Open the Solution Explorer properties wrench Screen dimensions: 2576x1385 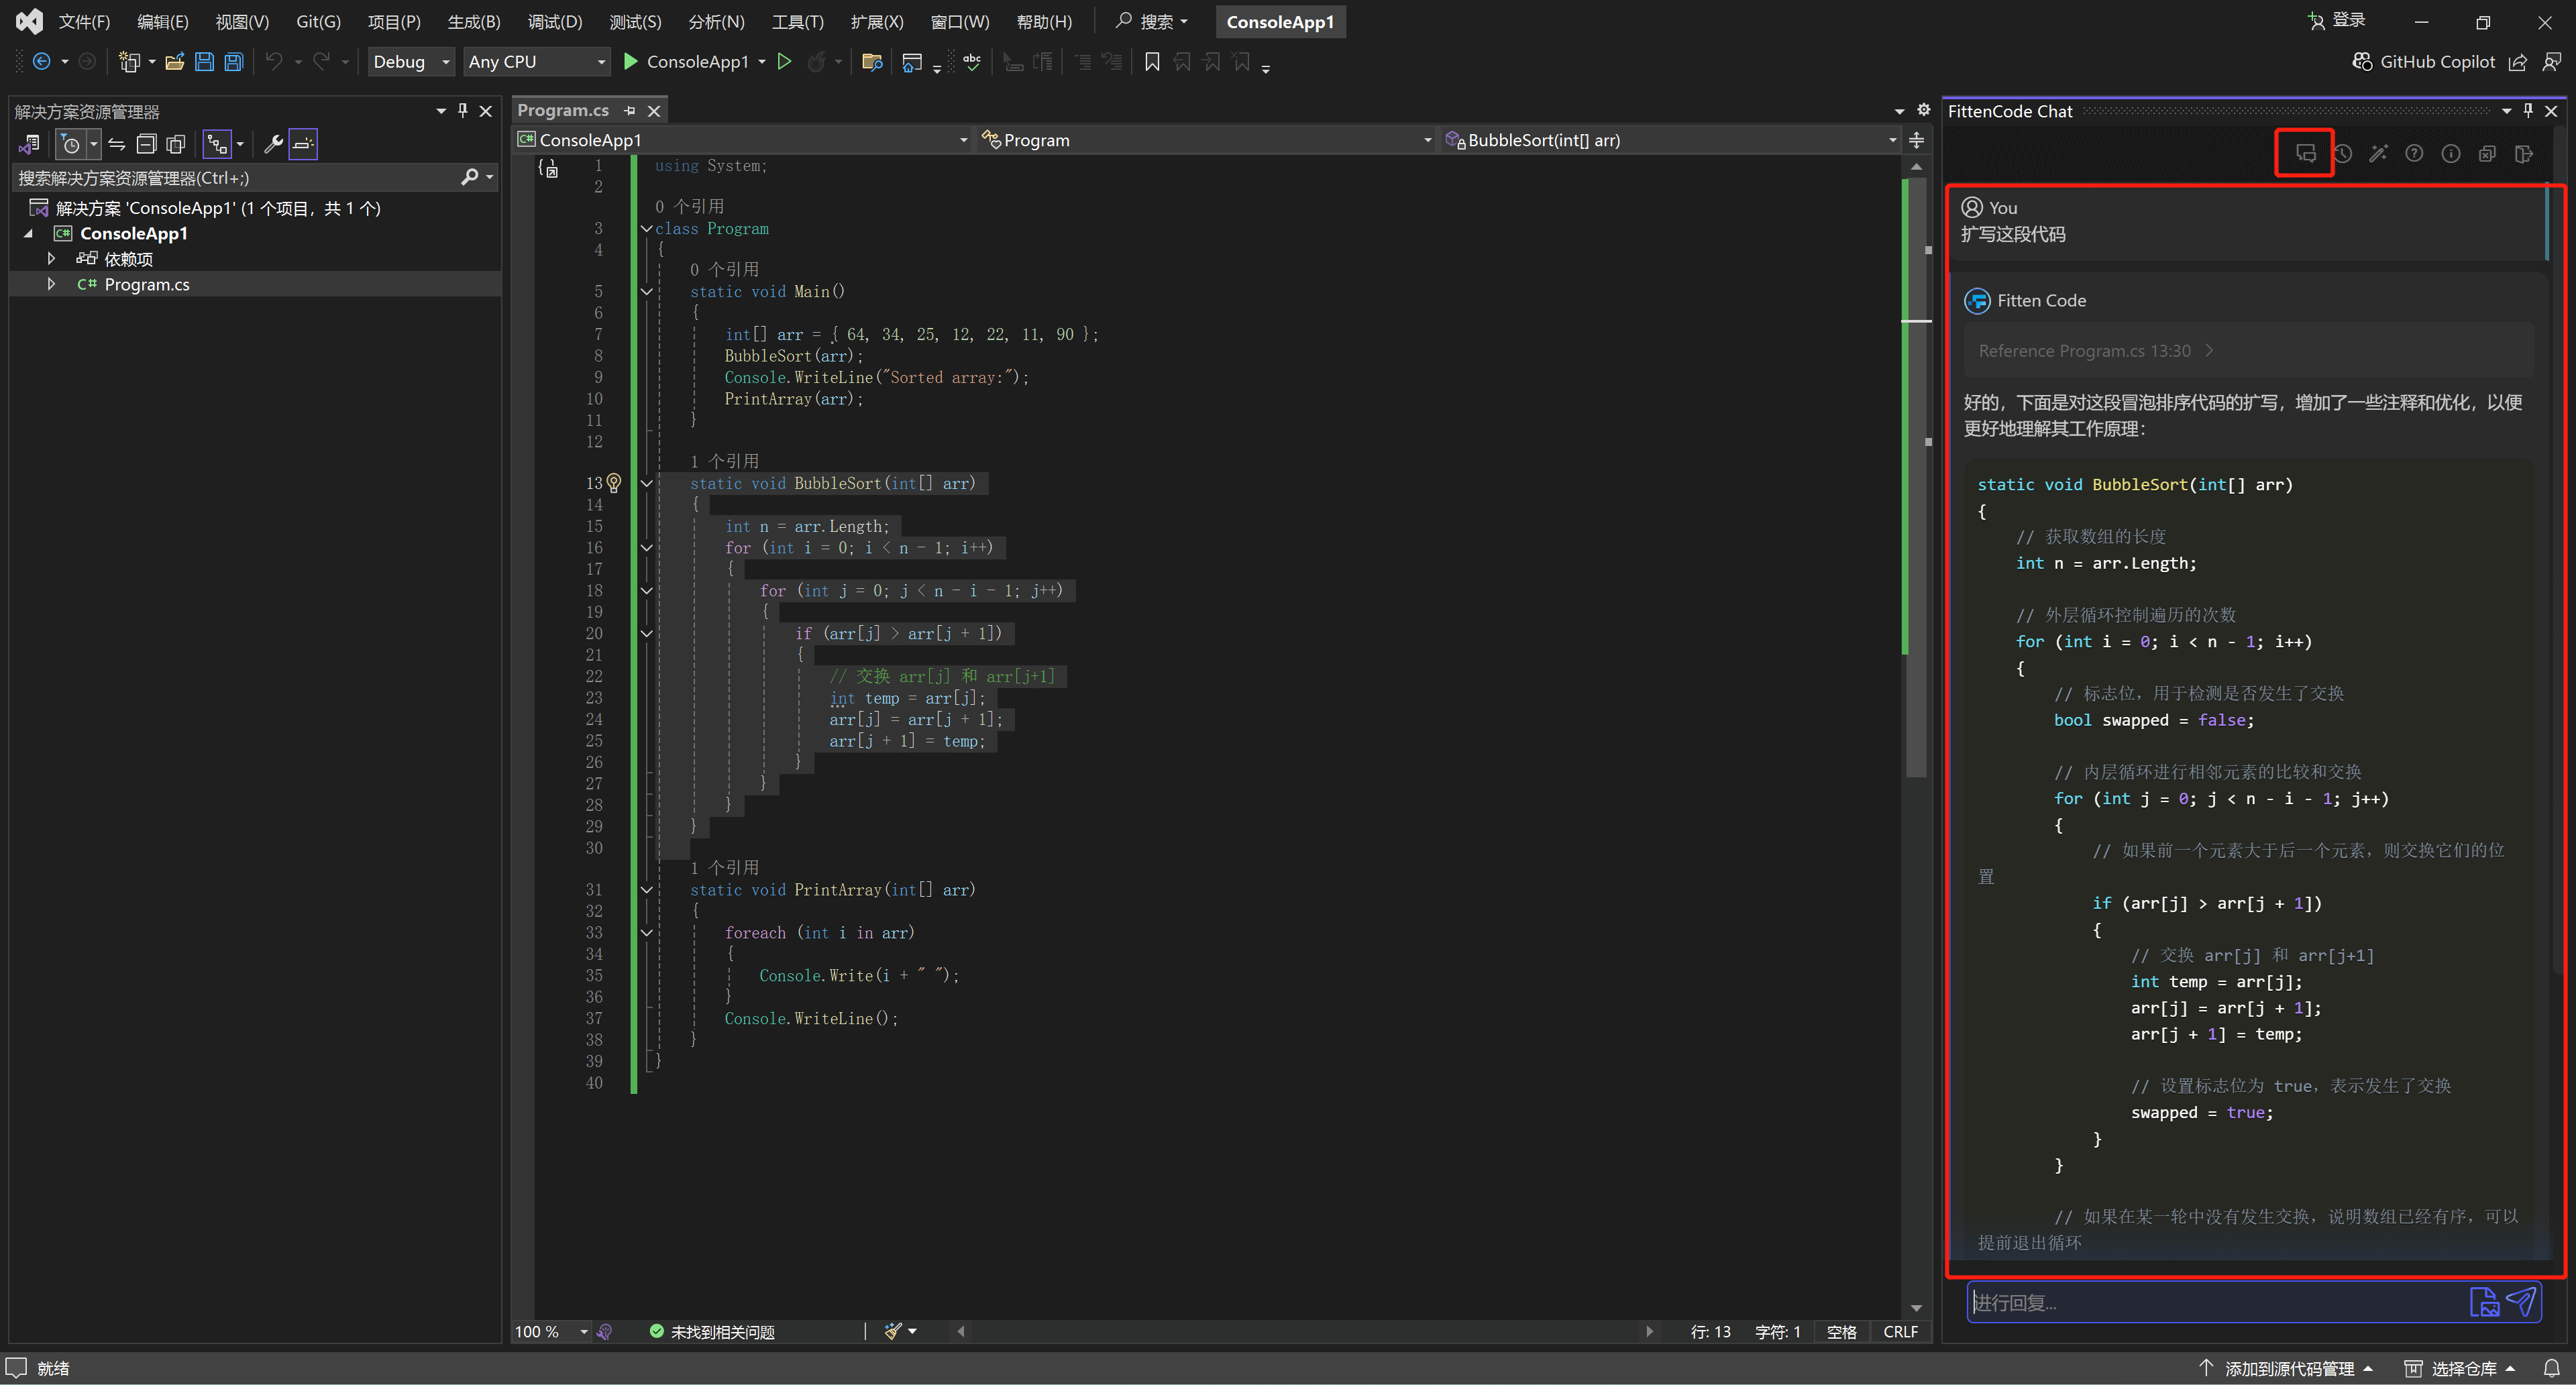coord(272,144)
